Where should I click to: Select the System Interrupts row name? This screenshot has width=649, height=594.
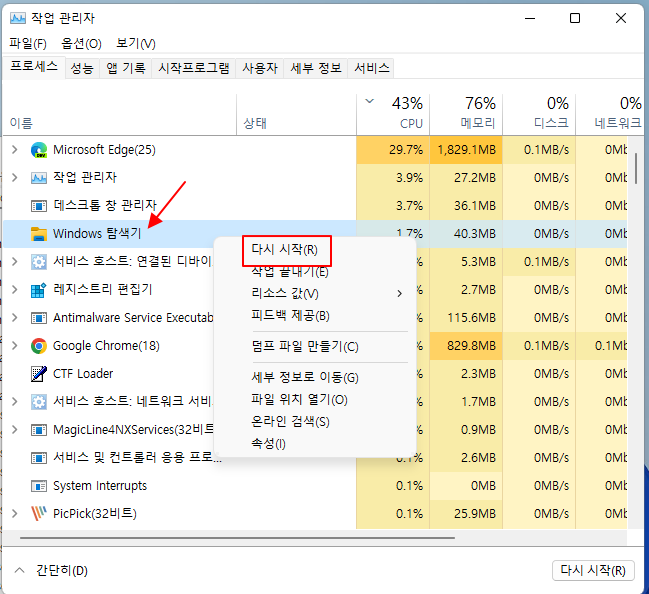(x=100, y=486)
